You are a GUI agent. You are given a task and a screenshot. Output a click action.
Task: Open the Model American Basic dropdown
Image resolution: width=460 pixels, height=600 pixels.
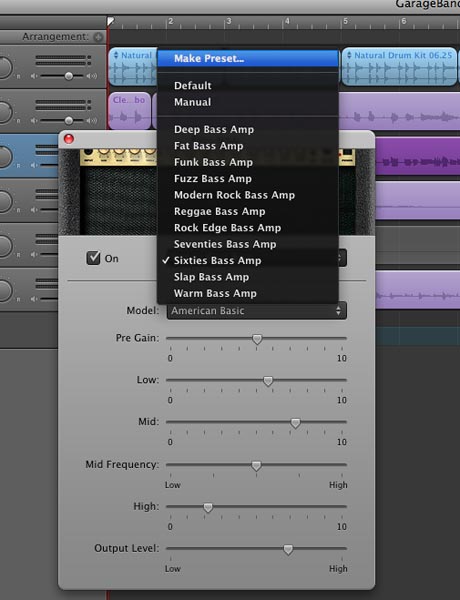click(x=257, y=310)
